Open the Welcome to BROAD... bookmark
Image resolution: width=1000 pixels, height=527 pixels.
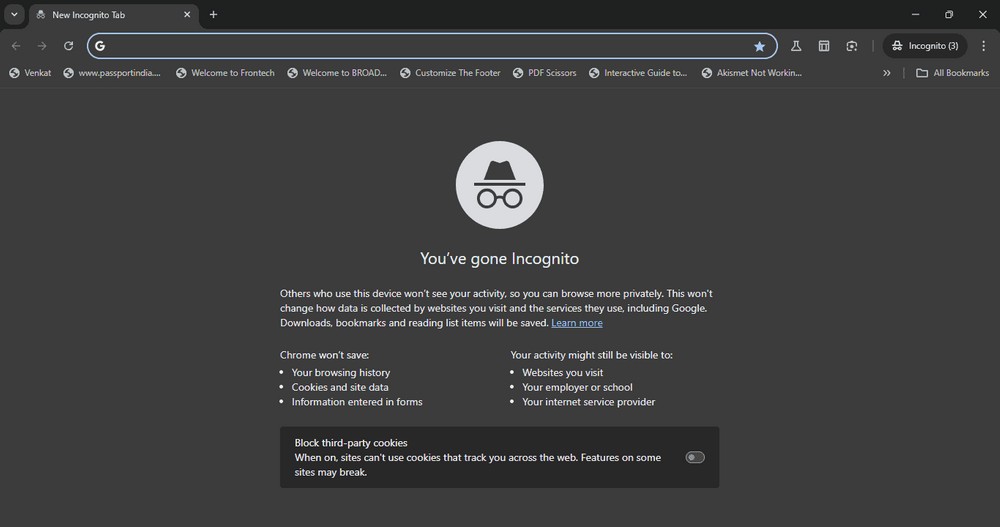point(337,73)
